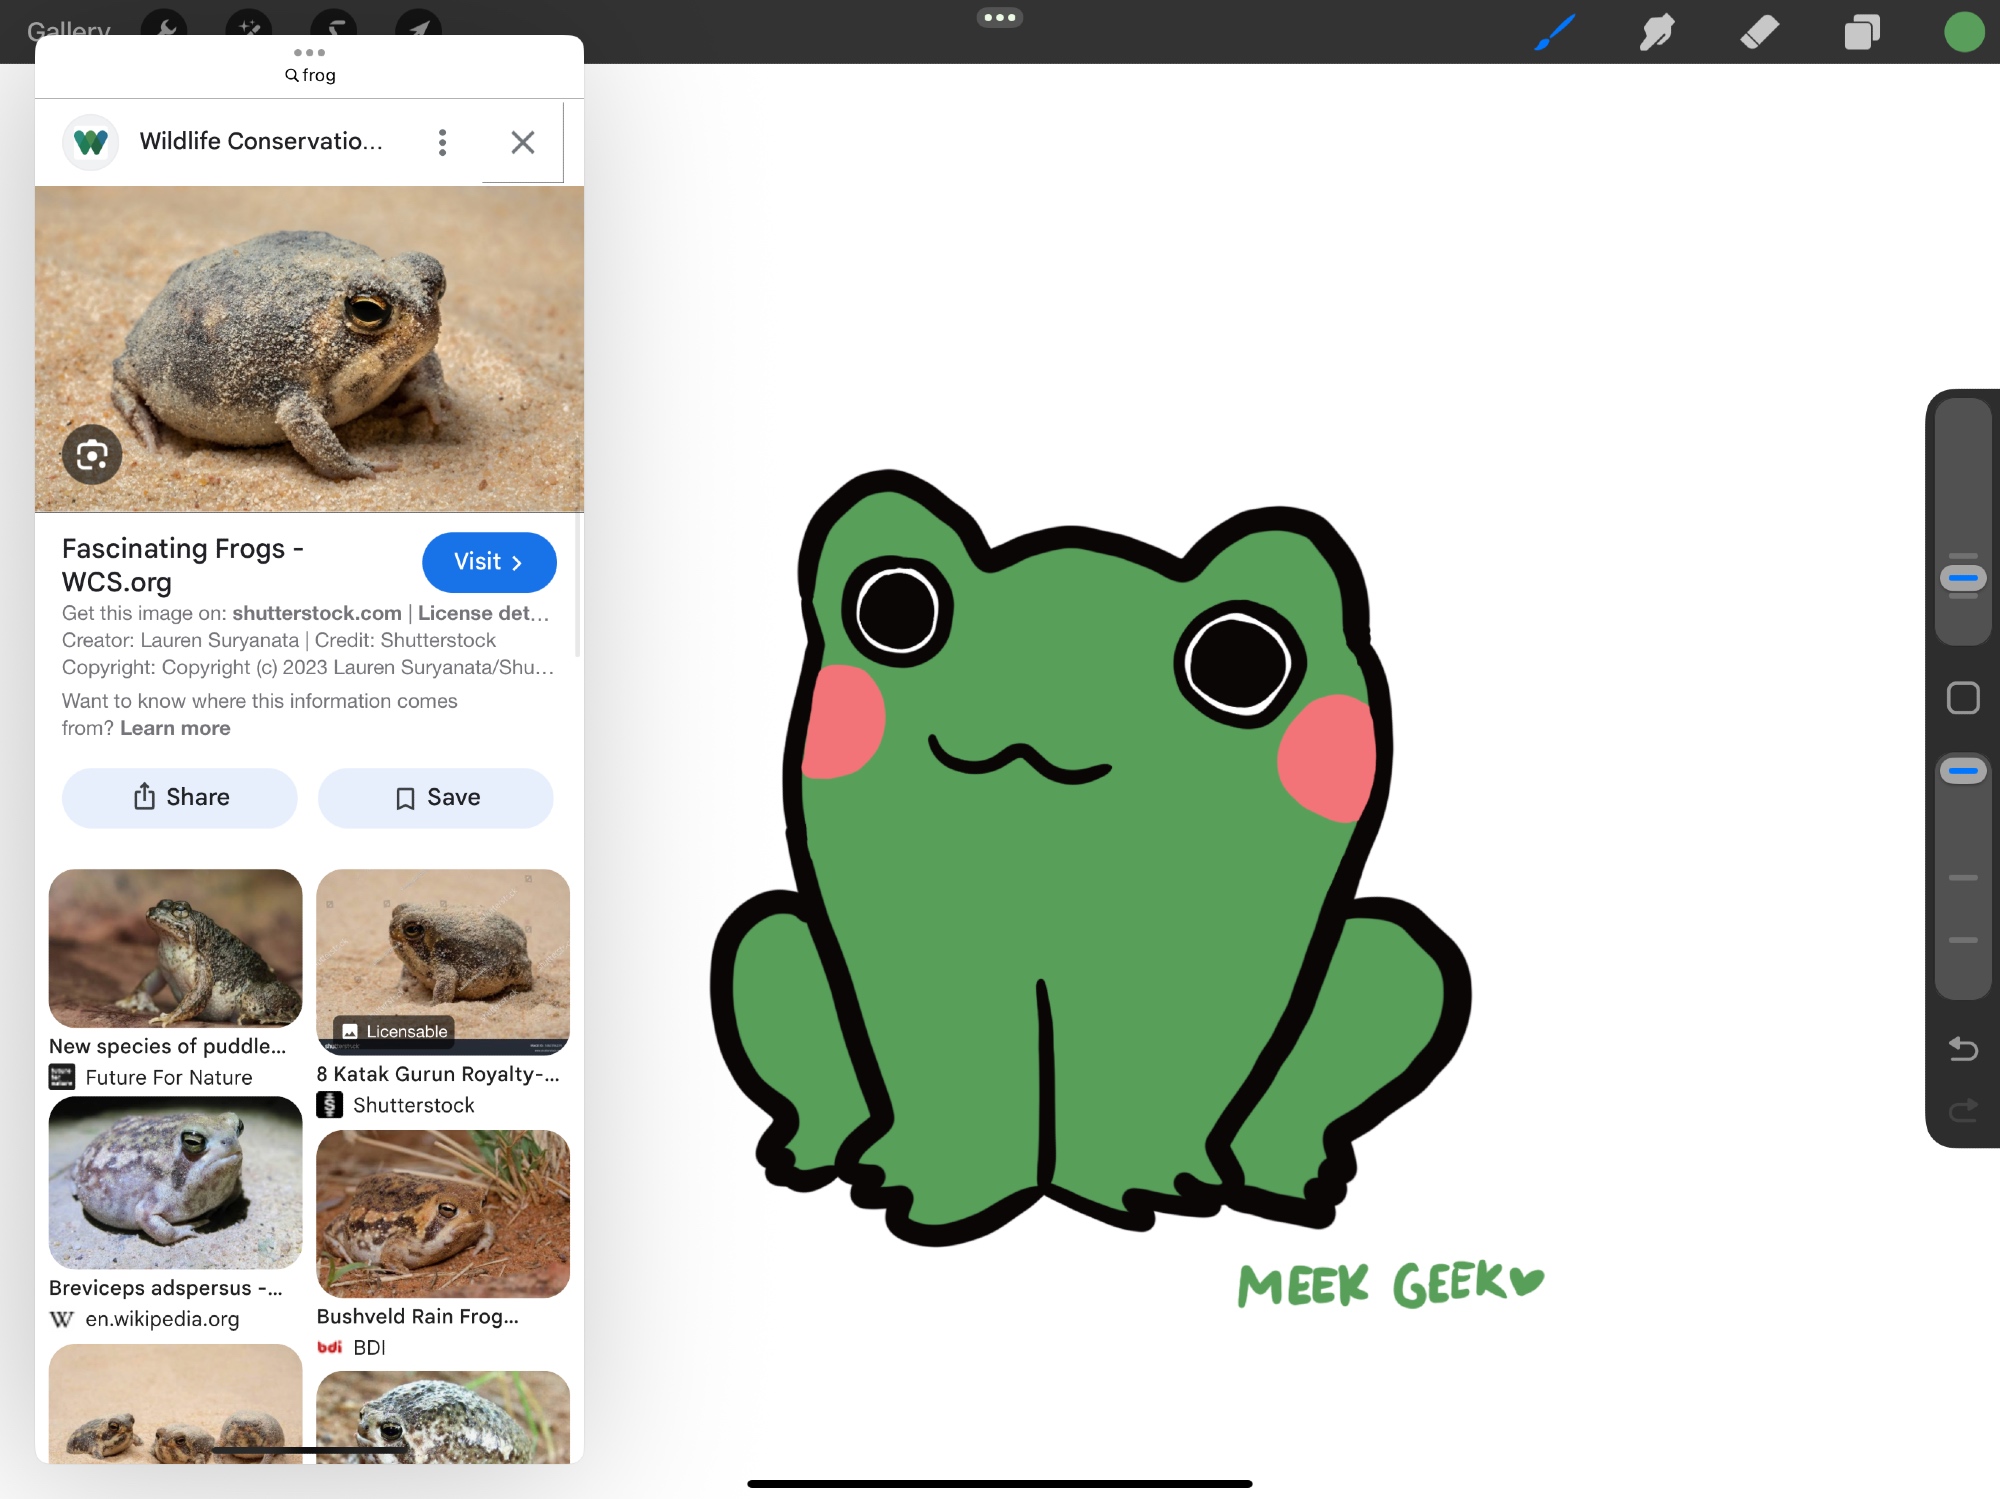
Task: Click the Share button
Action: pyautogui.click(x=180, y=797)
